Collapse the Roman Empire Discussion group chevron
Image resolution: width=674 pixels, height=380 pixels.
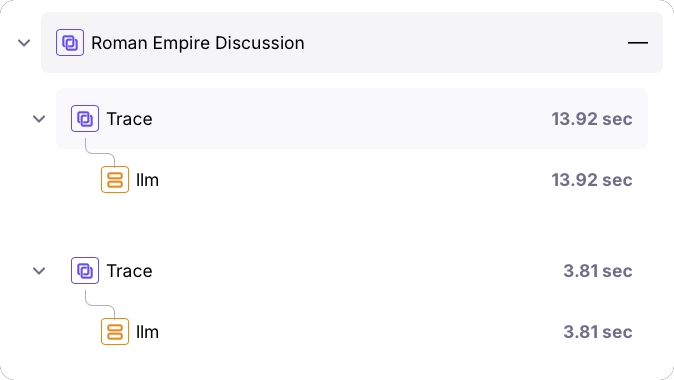(x=24, y=43)
